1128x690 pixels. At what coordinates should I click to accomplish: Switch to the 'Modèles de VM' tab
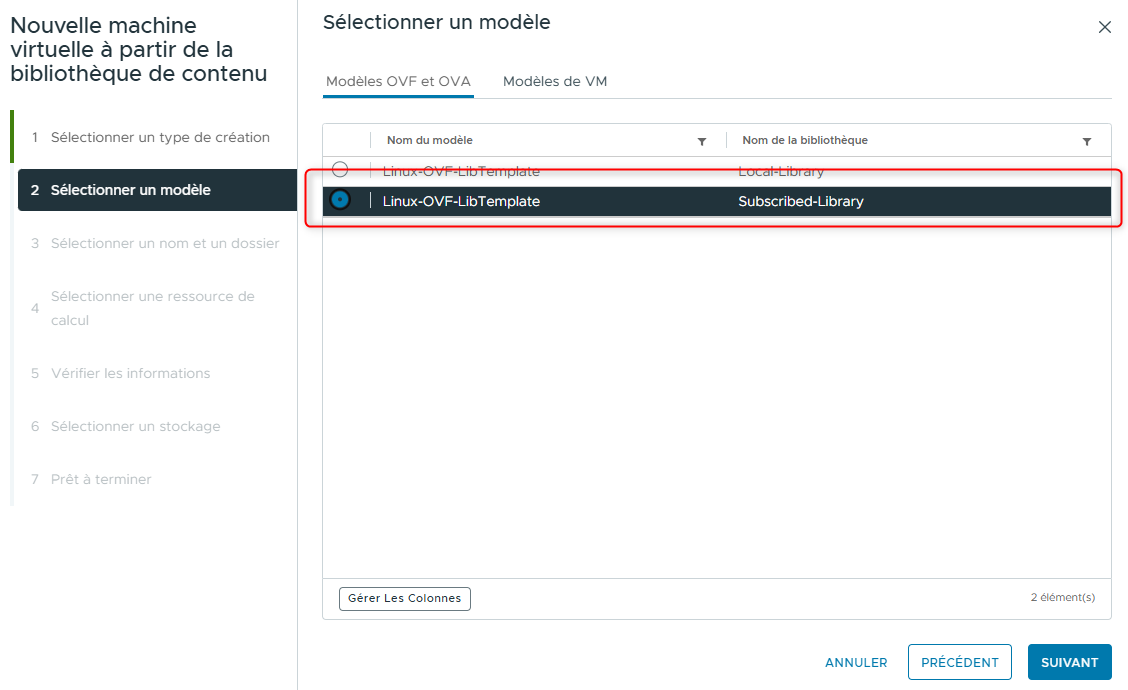(555, 81)
